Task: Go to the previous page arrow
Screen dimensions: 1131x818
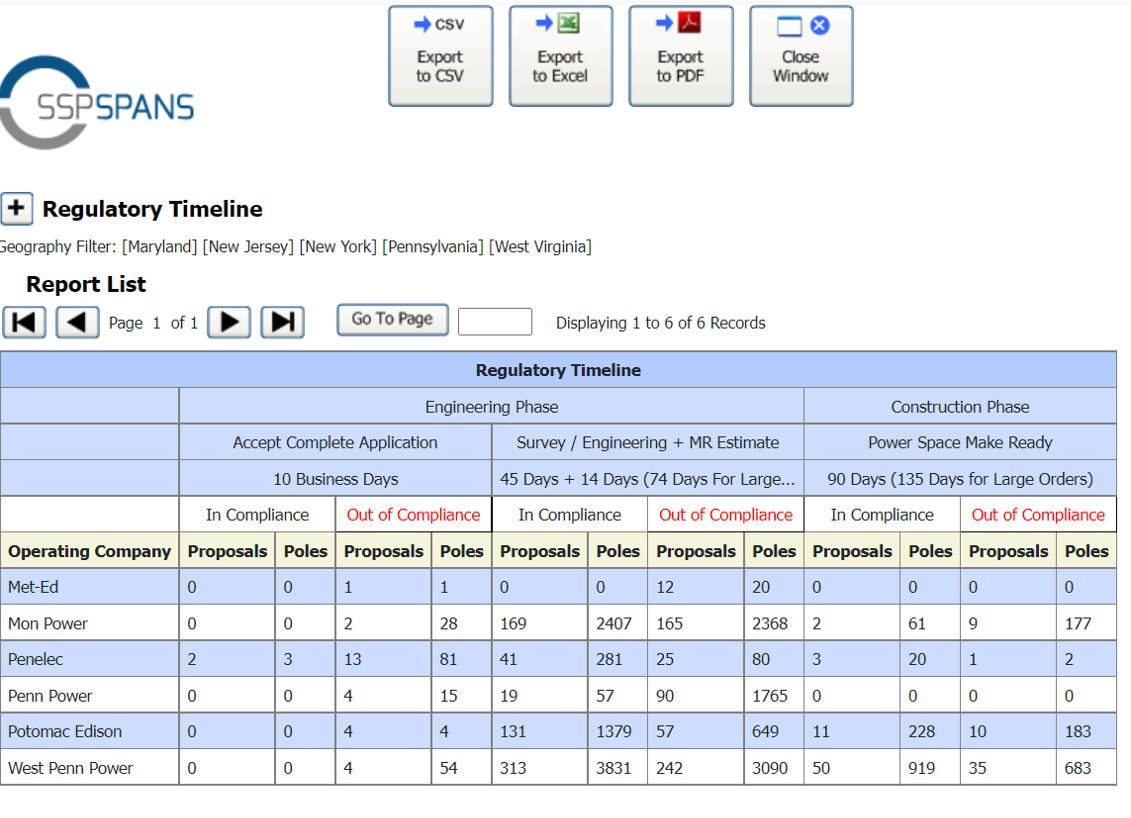Action: [77, 322]
